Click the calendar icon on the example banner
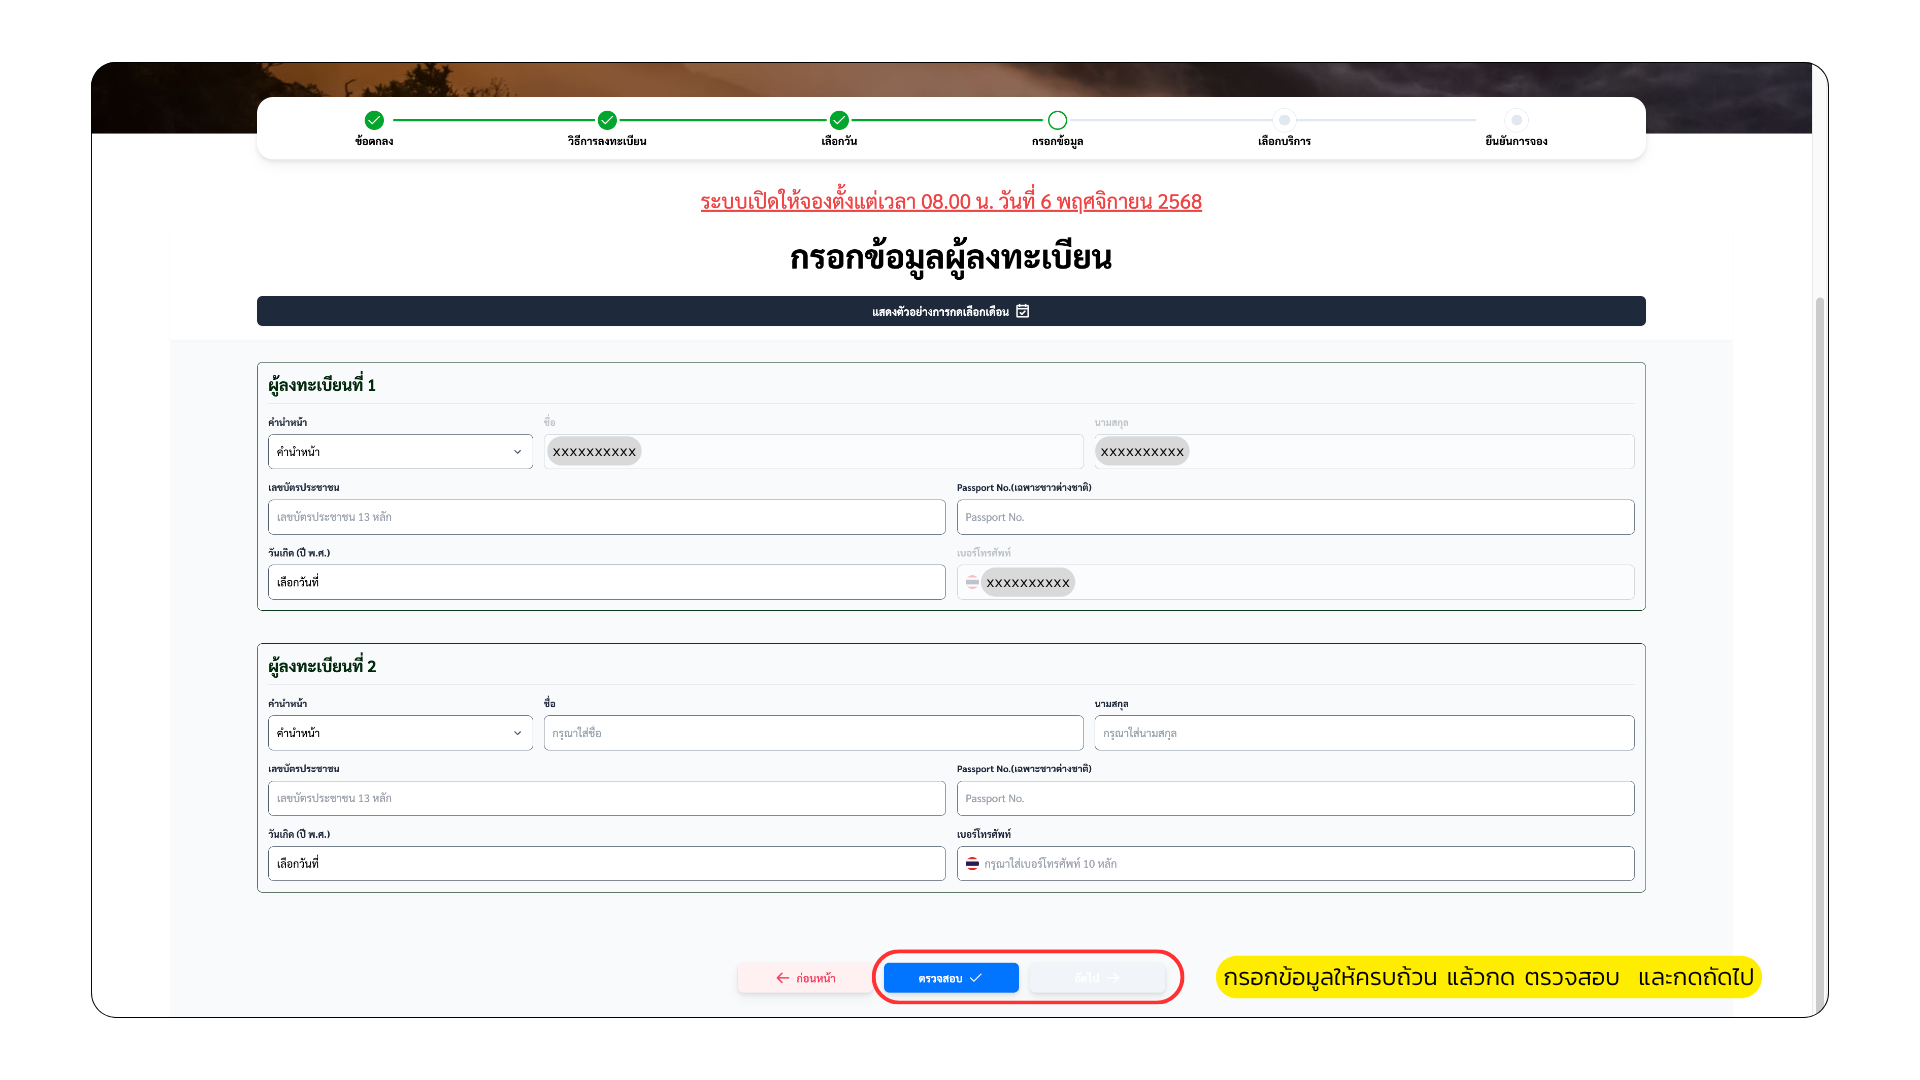Viewport: 1920px width, 1080px height. tap(1022, 311)
